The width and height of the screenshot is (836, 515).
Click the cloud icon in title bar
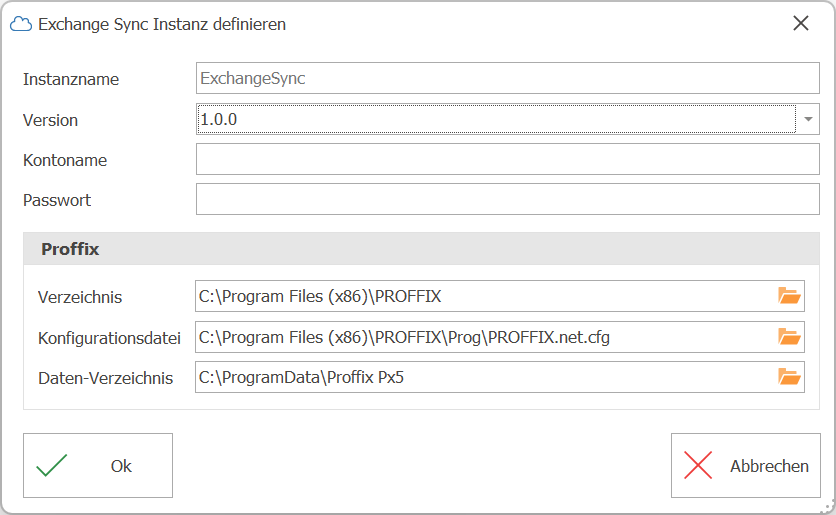pos(21,24)
